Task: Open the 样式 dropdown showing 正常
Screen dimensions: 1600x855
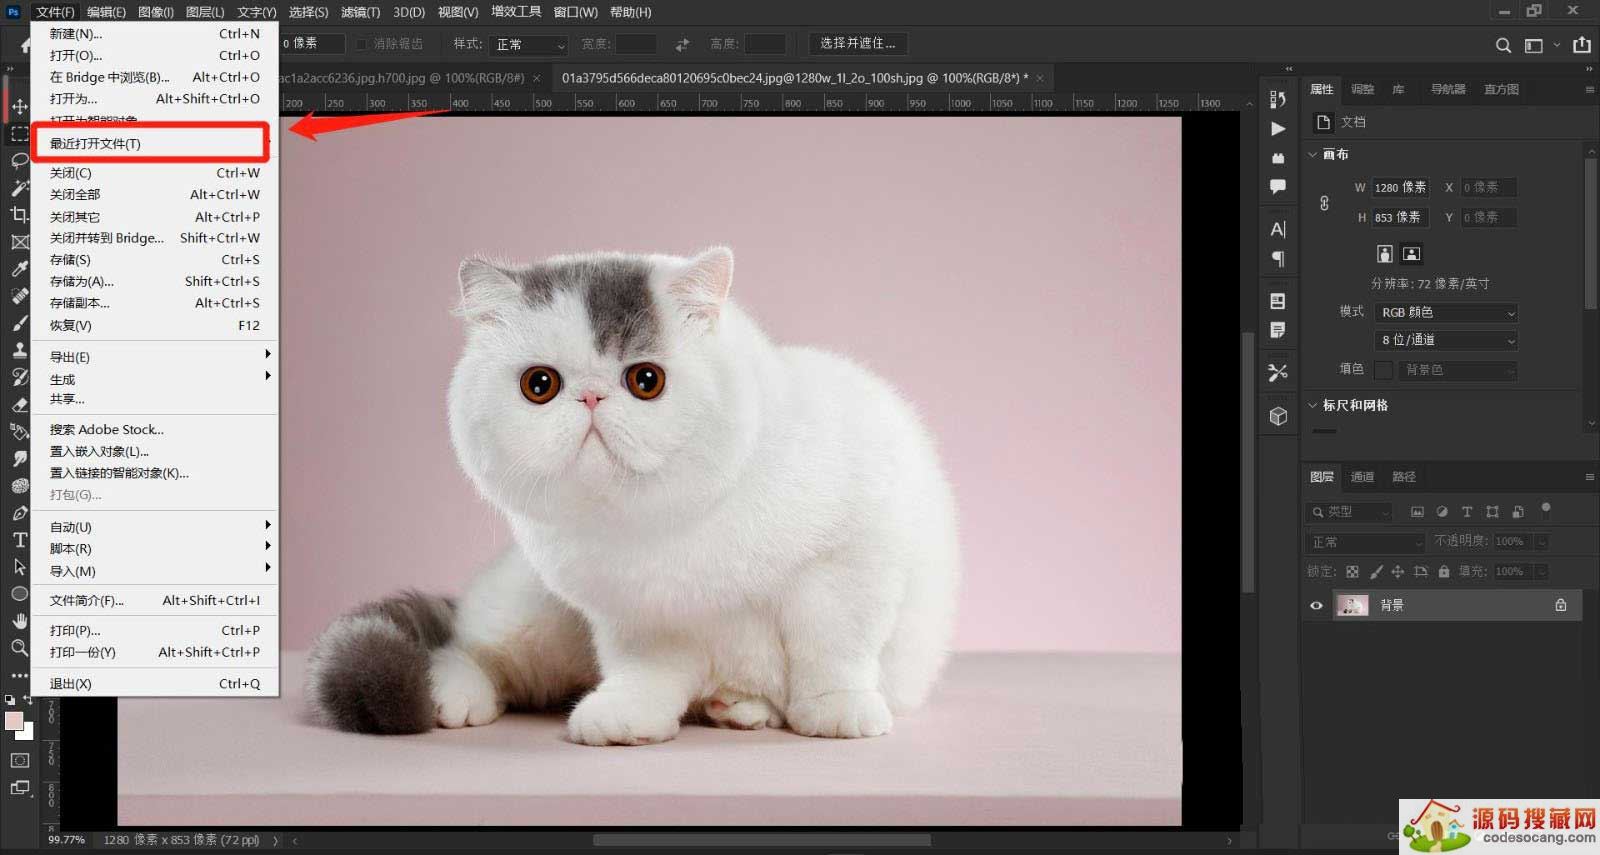Action: (x=529, y=45)
